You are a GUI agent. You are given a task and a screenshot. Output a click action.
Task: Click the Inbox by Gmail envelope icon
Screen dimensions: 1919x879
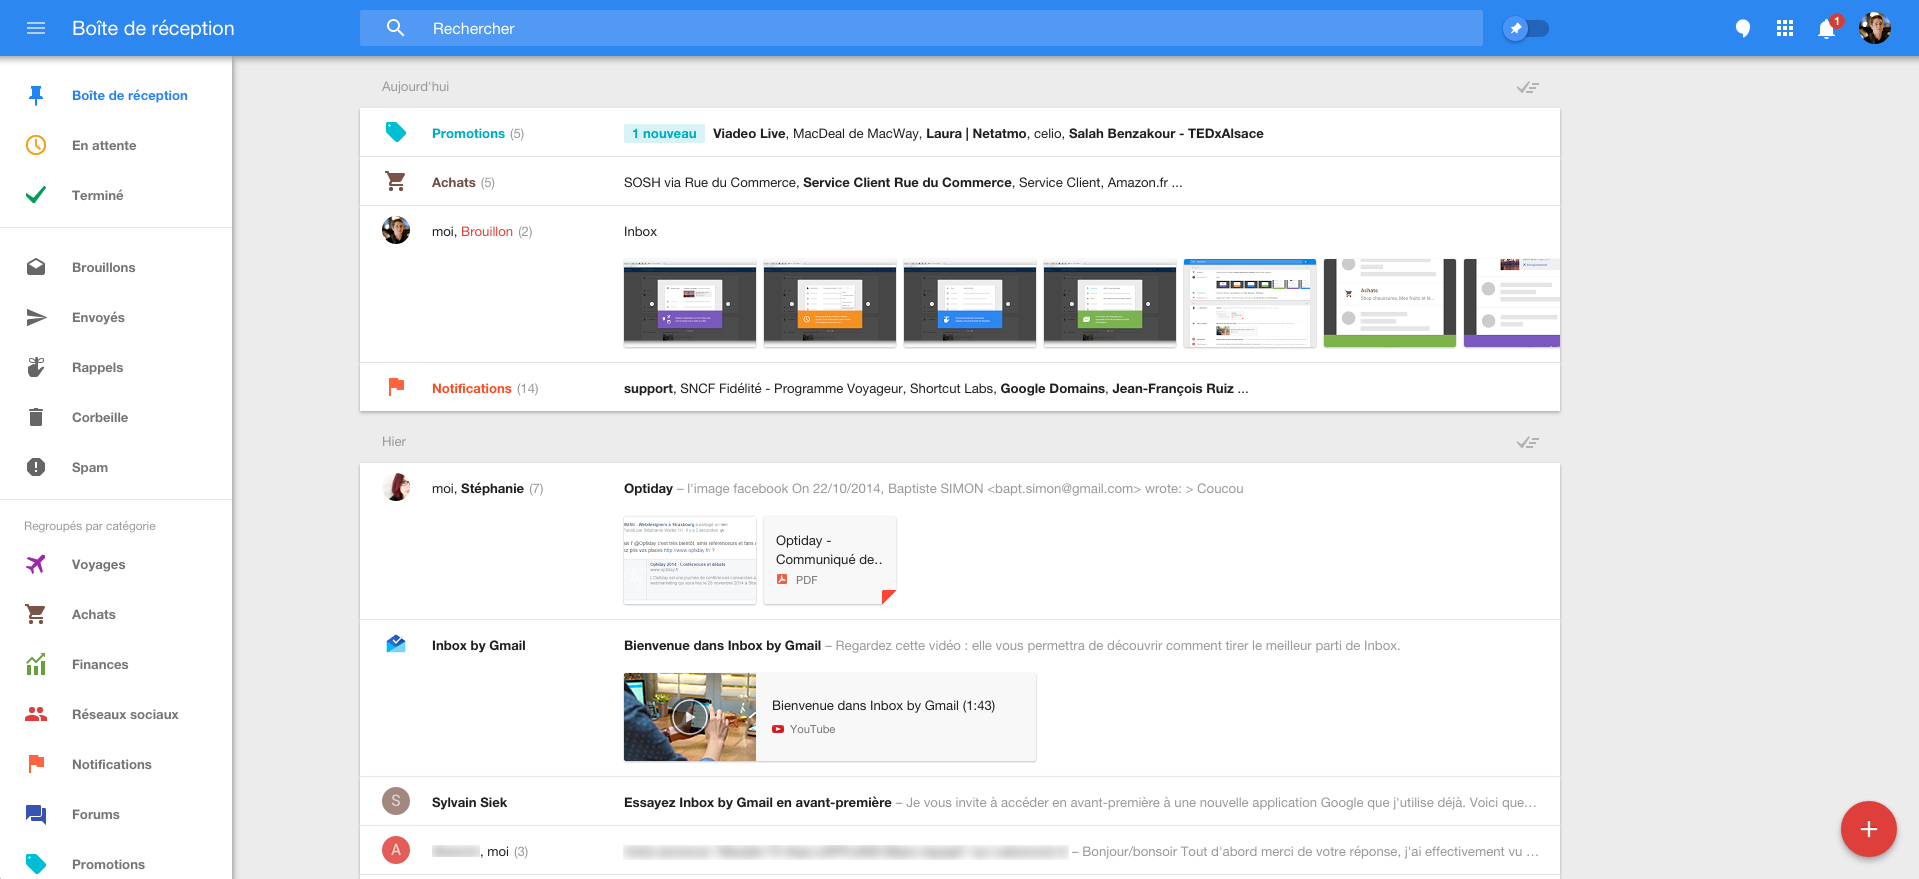click(x=396, y=644)
